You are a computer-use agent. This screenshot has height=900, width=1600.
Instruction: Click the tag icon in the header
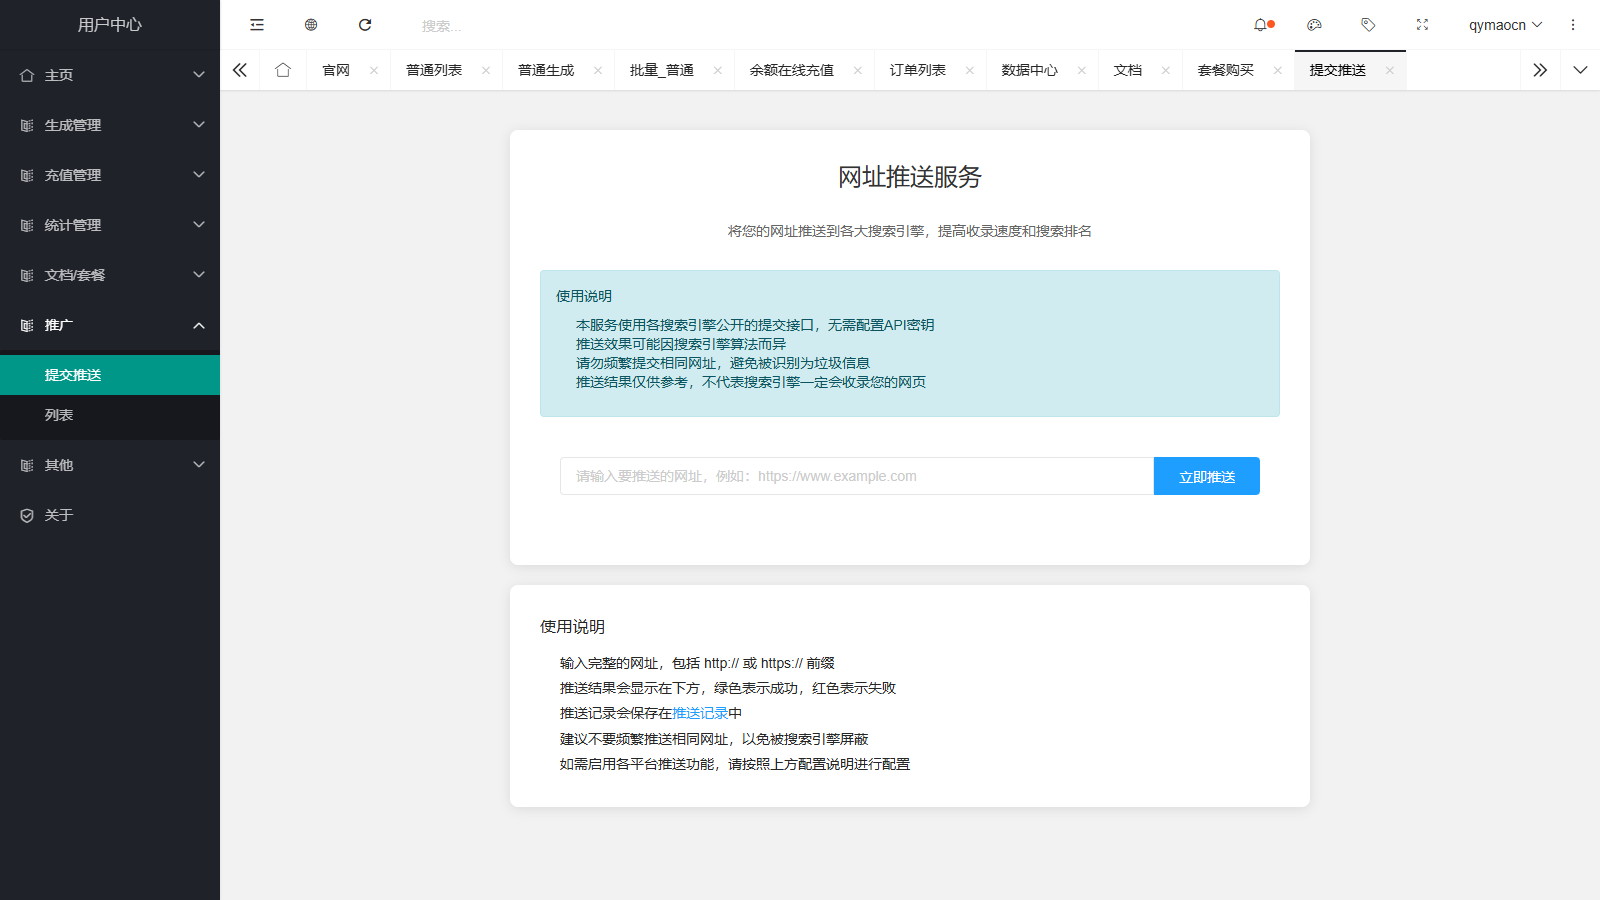[1369, 24]
